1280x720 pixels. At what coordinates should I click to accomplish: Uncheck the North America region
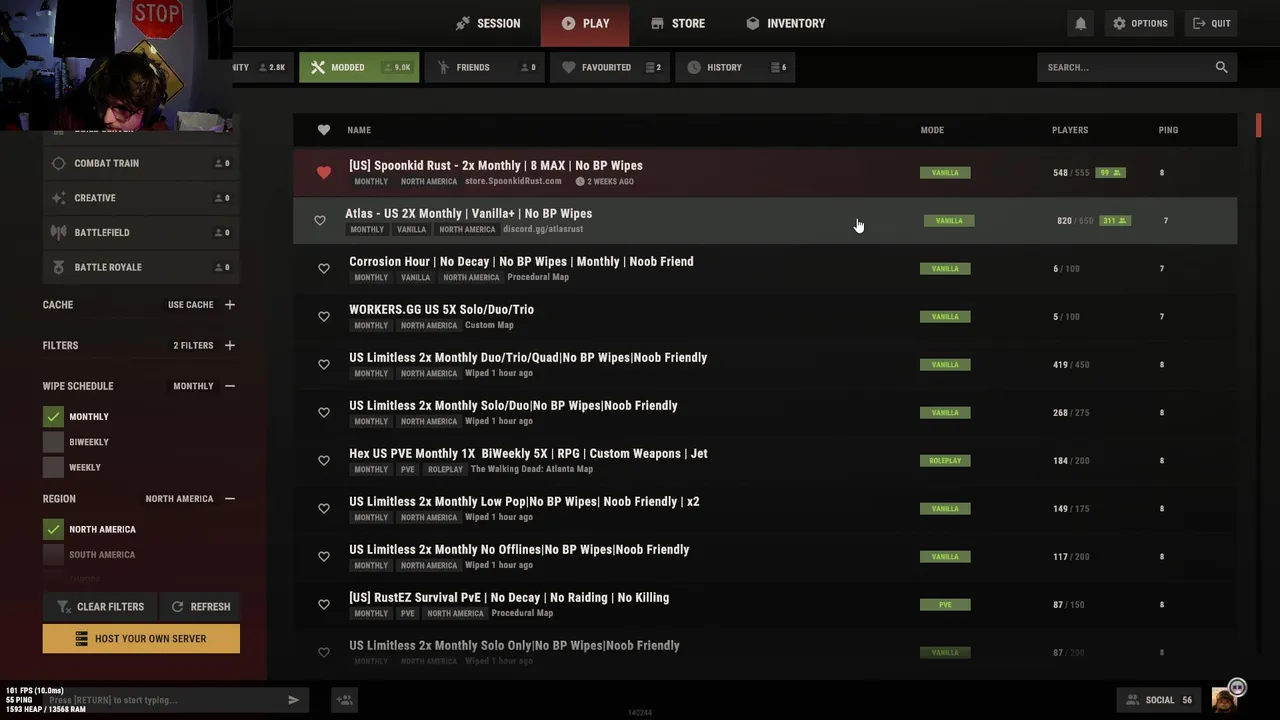53,529
